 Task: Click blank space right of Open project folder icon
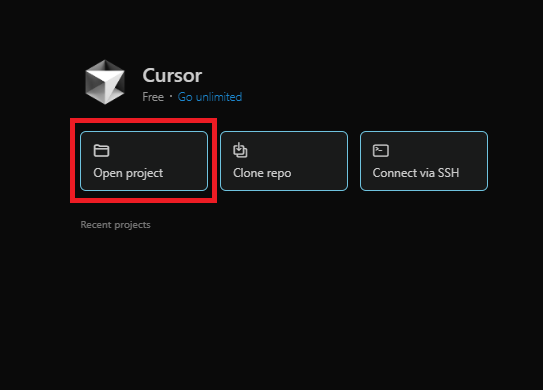pyautogui.click(x=158, y=151)
